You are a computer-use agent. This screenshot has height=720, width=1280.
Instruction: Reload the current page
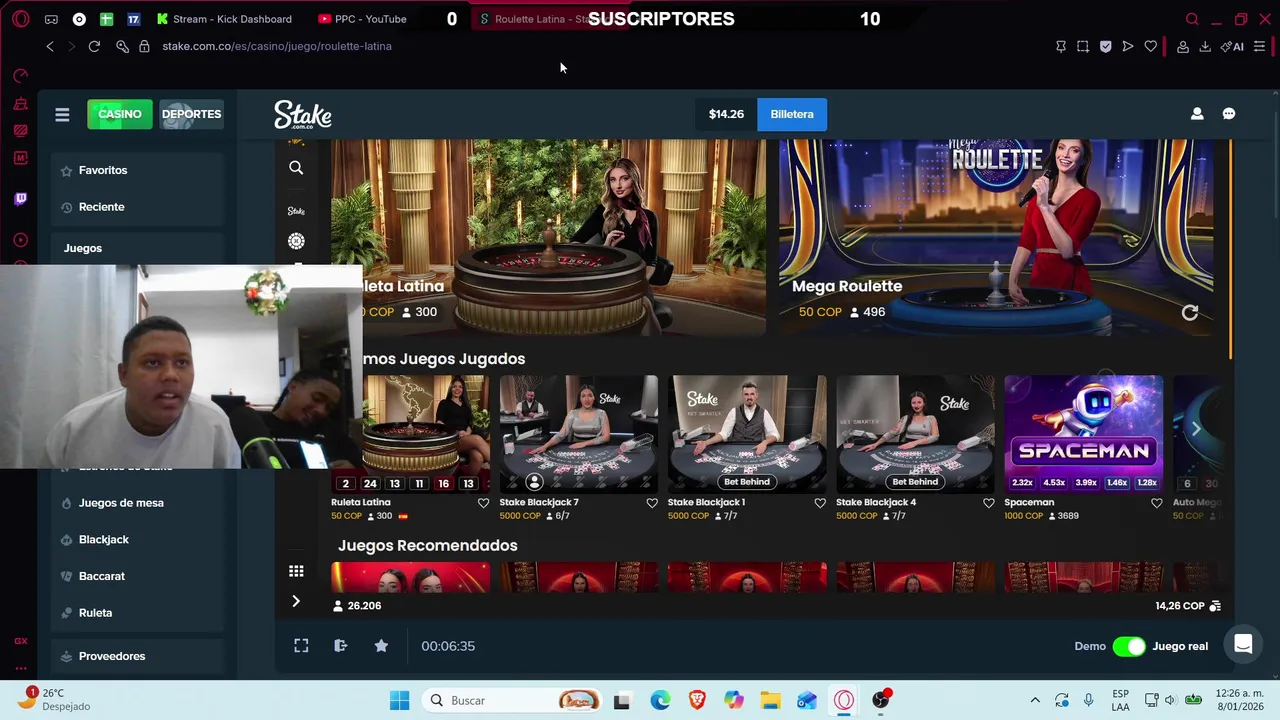94,46
